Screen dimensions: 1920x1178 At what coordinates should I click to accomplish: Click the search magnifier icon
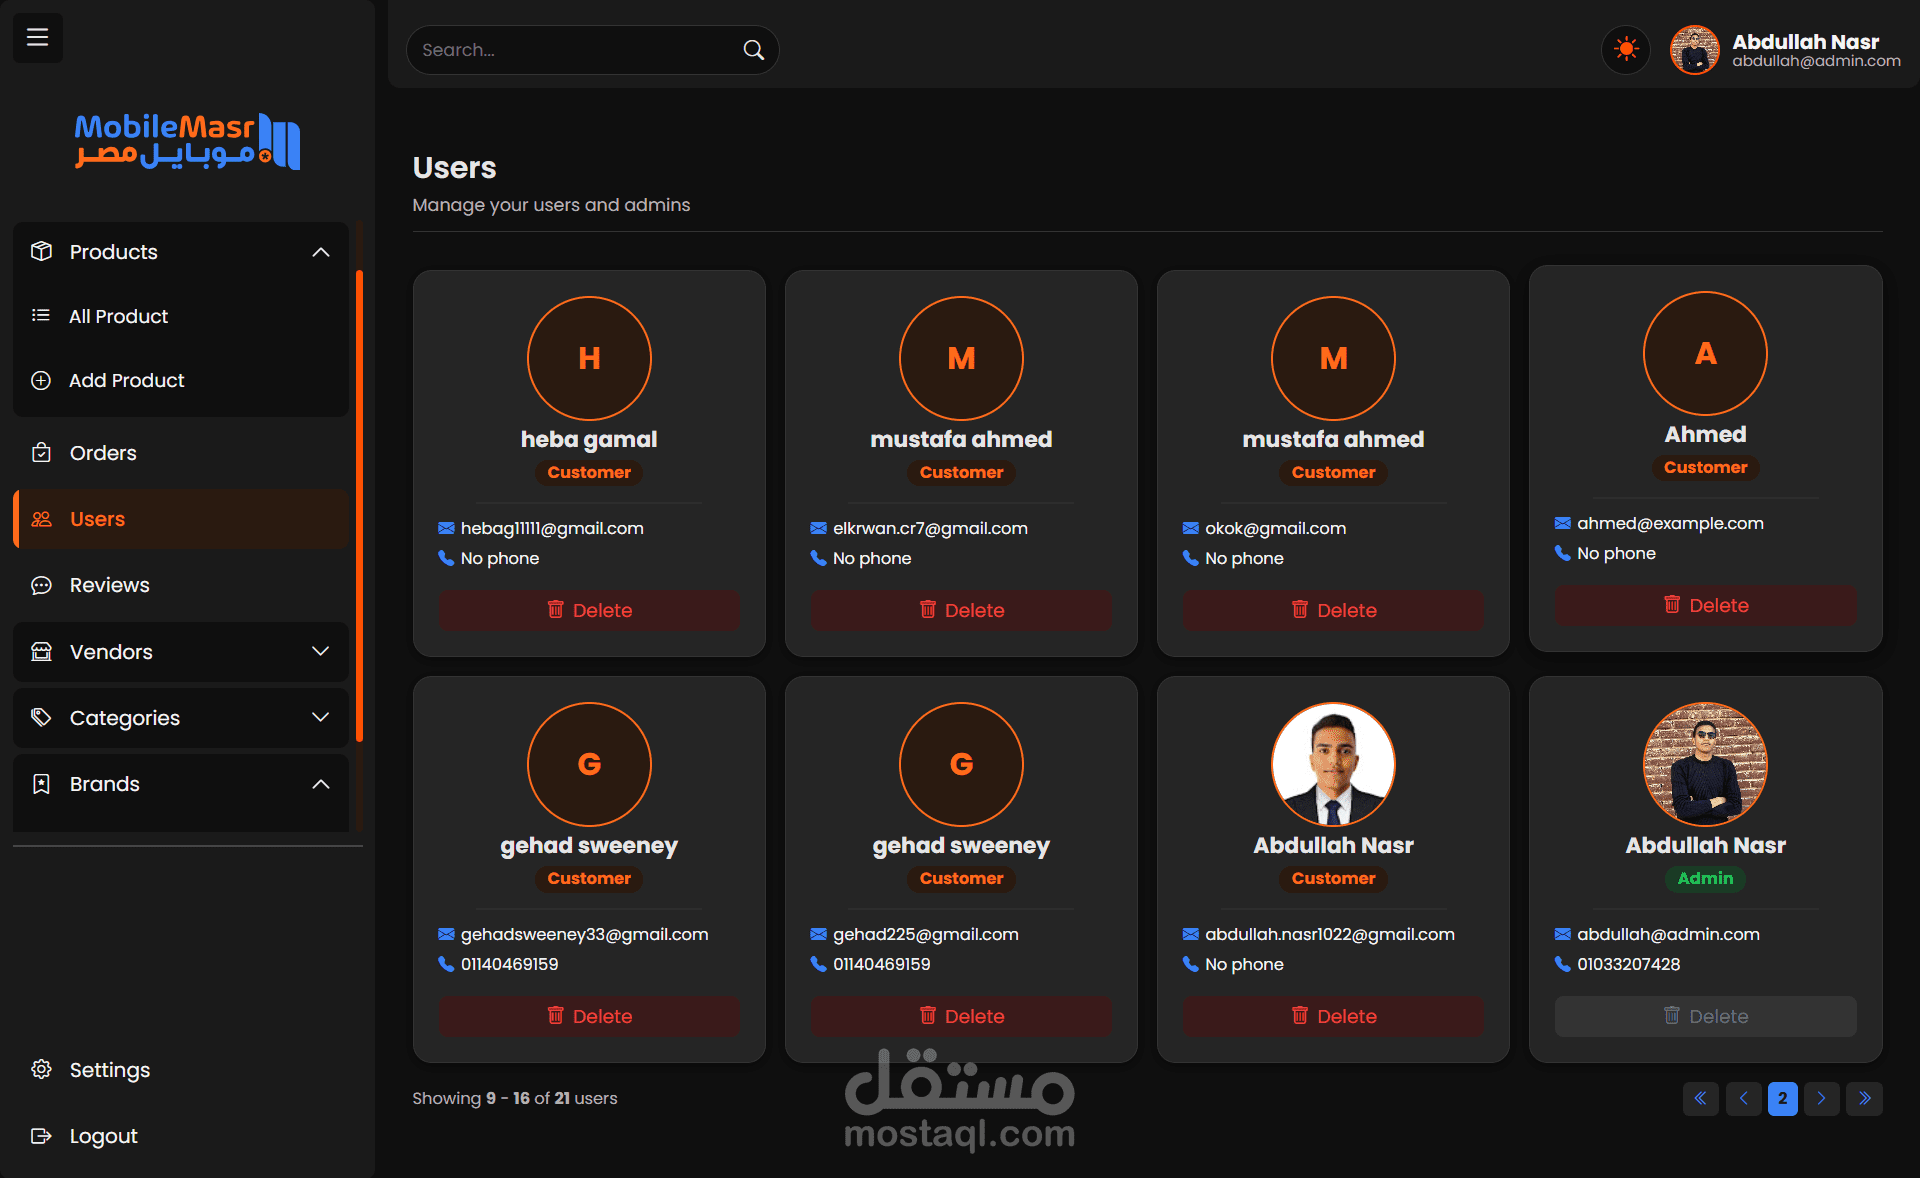pos(753,50)
